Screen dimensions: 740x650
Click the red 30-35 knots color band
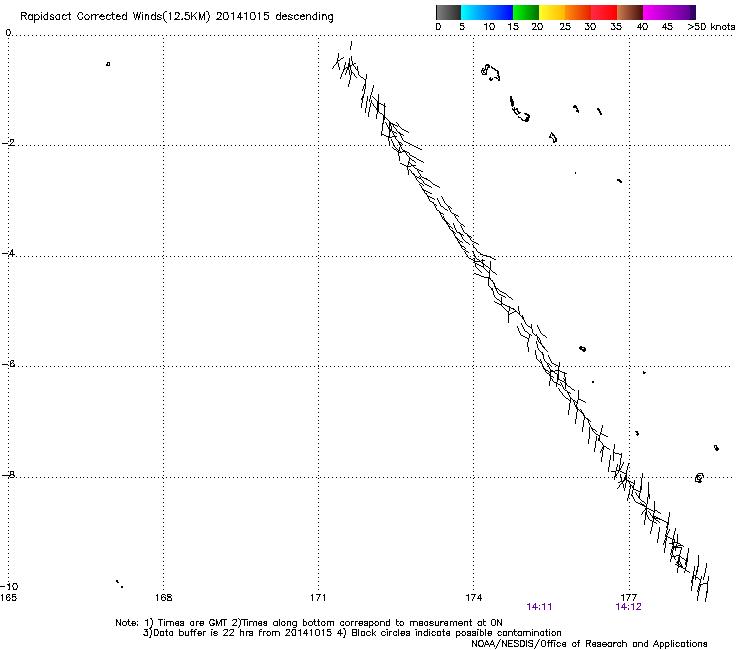(604, 12)
